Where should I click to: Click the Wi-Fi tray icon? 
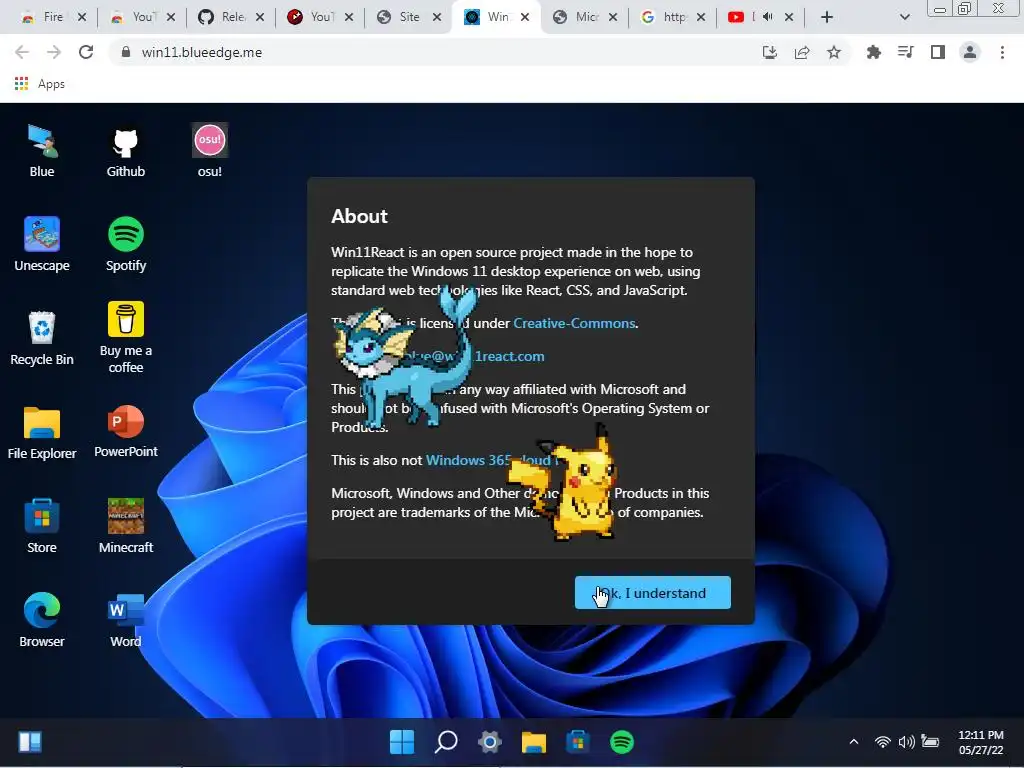click(882, 742)
